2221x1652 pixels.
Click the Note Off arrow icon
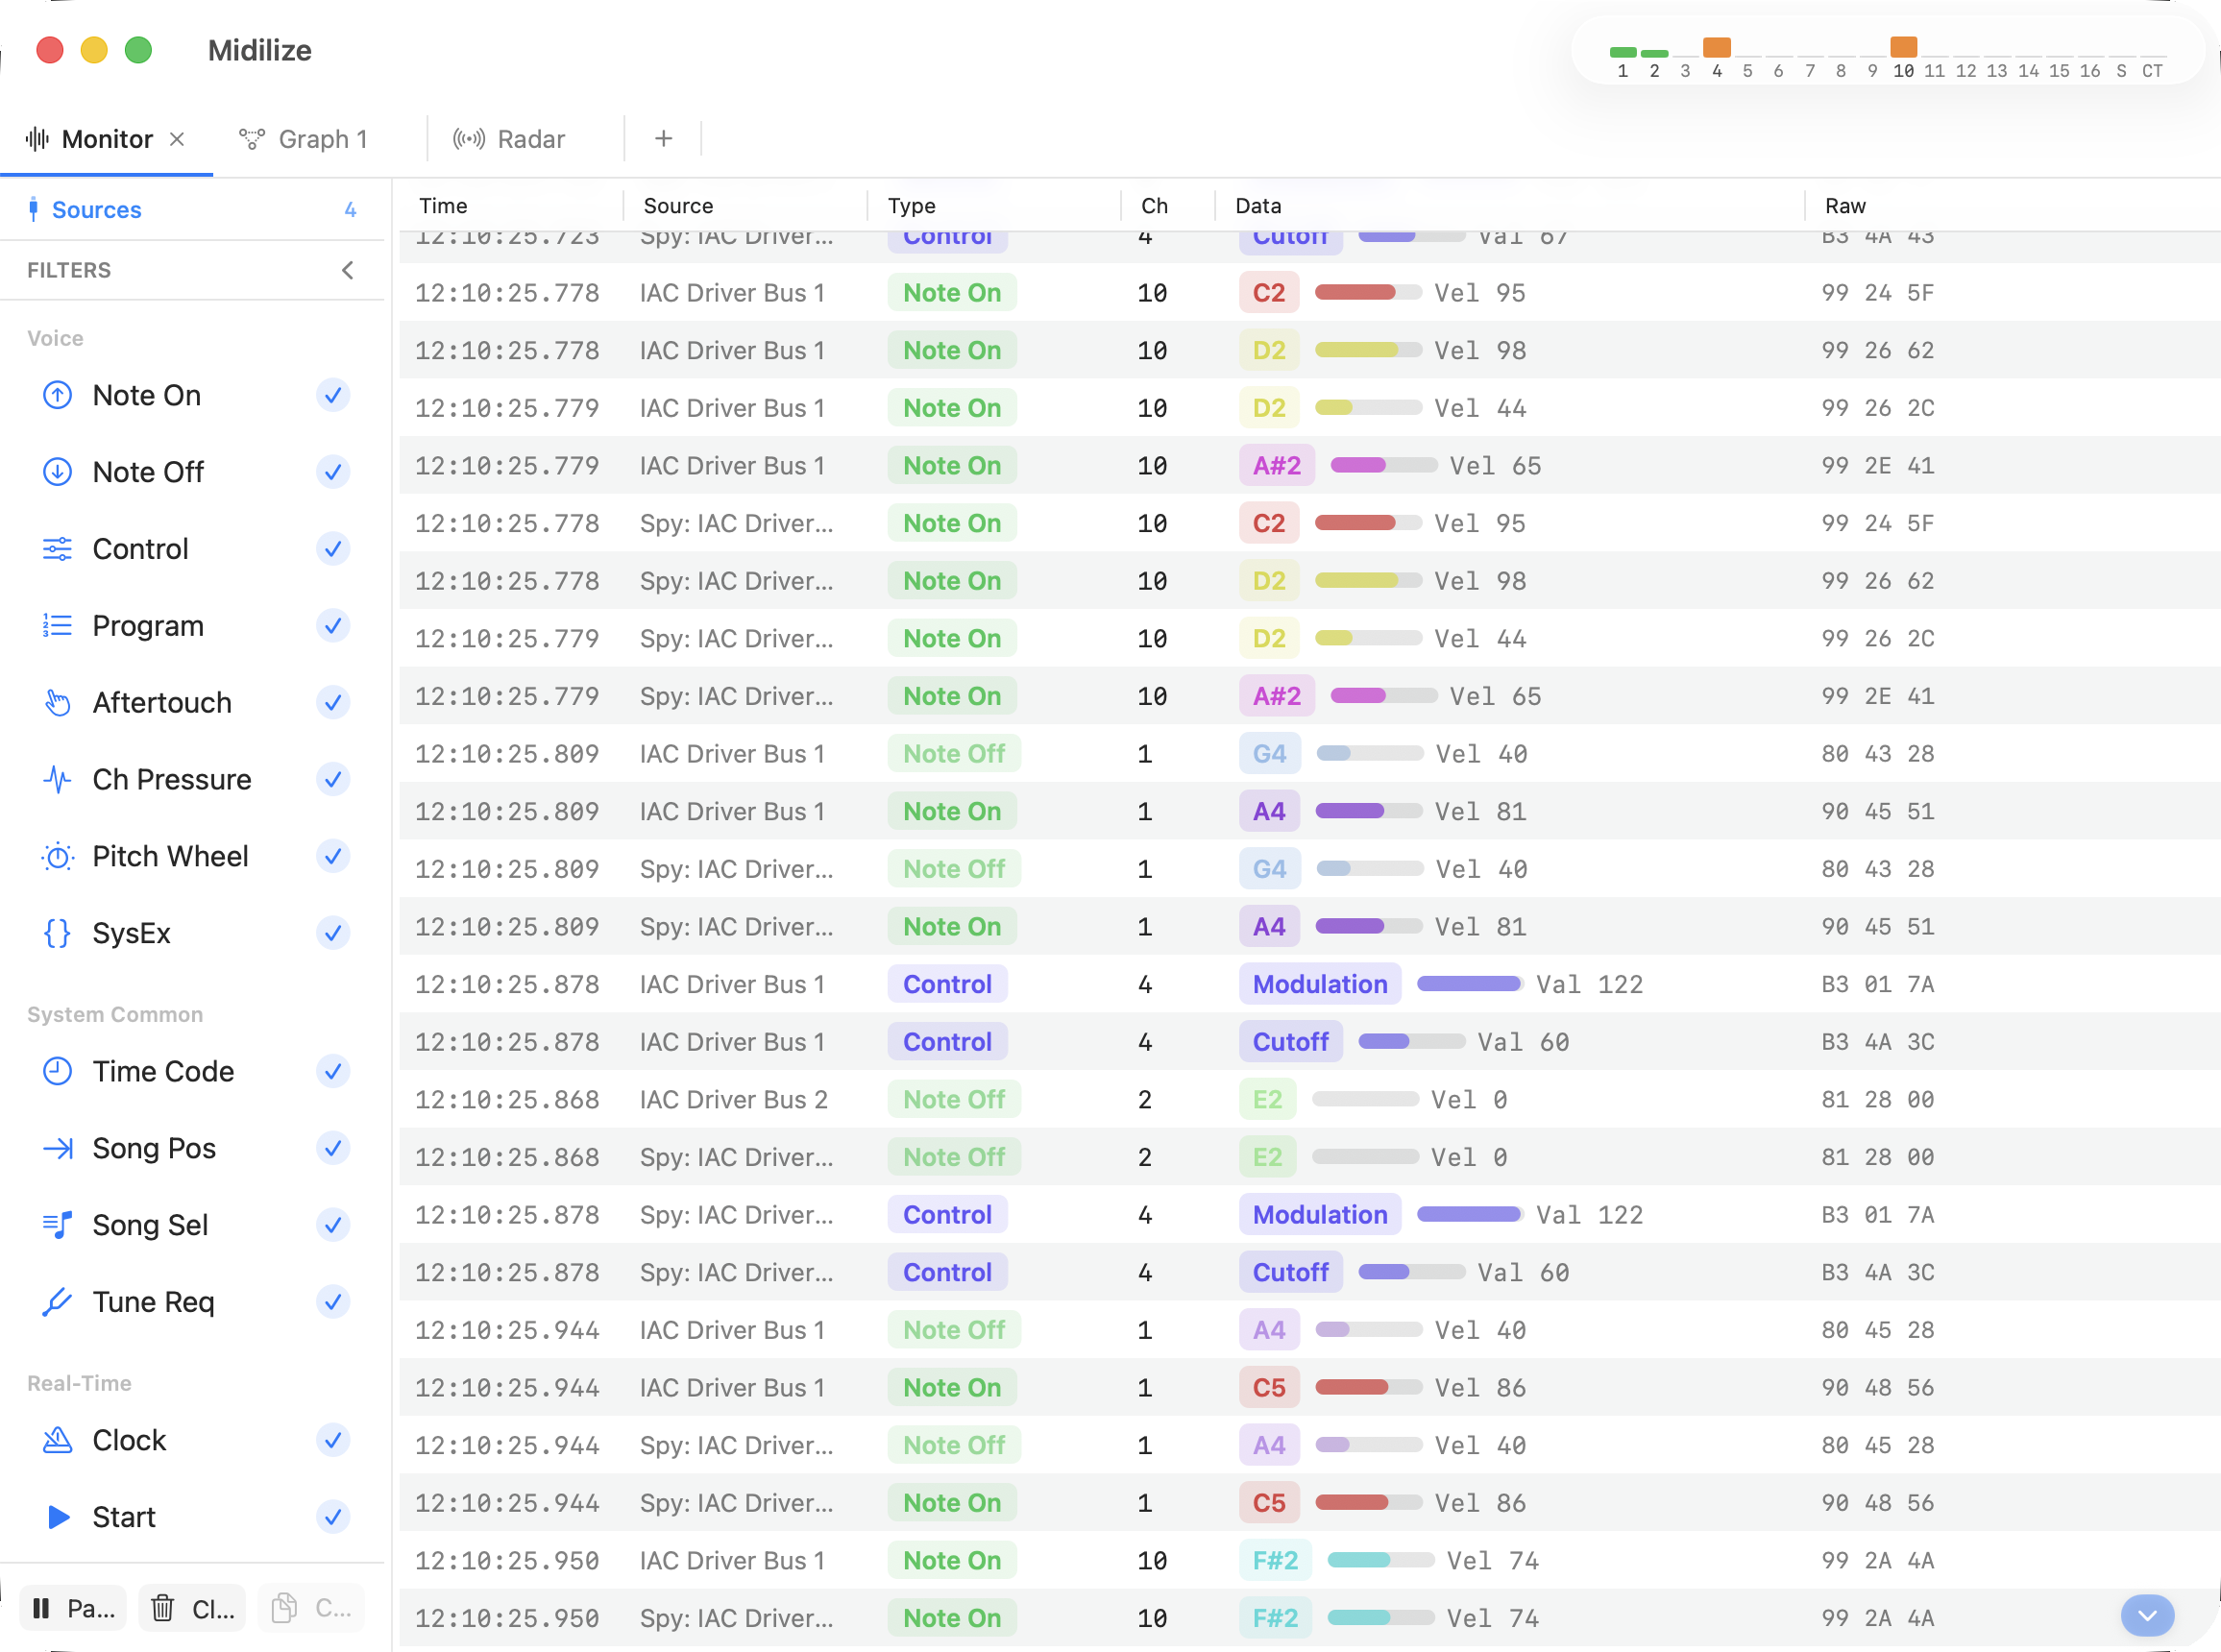click(x=57, y=471)
